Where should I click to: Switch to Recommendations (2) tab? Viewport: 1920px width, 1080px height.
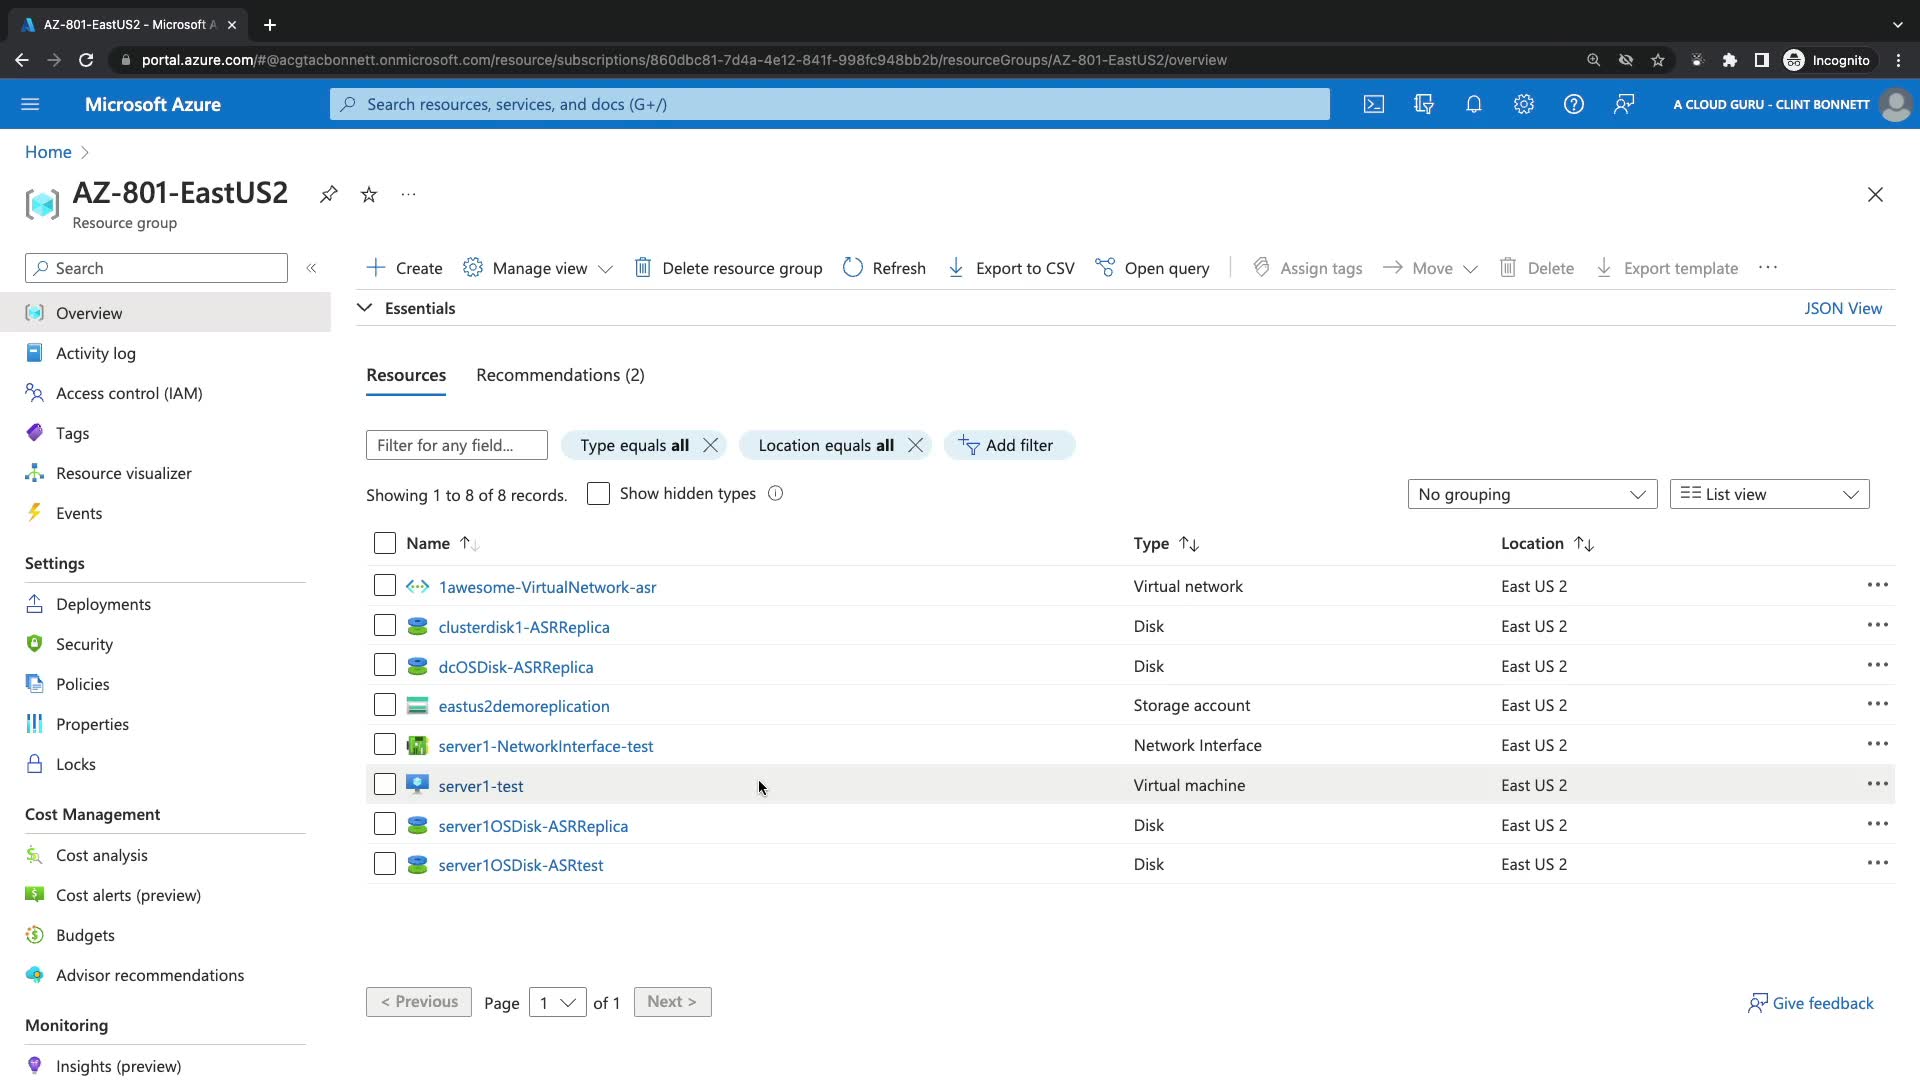click(x=560, y=375)
